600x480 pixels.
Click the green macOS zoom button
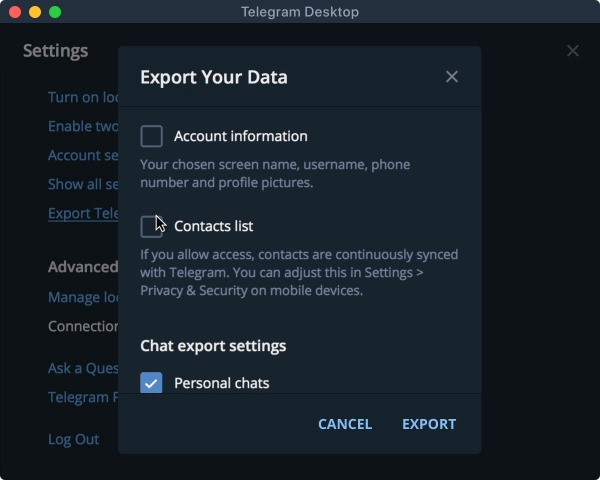click(x=55, y=12)
